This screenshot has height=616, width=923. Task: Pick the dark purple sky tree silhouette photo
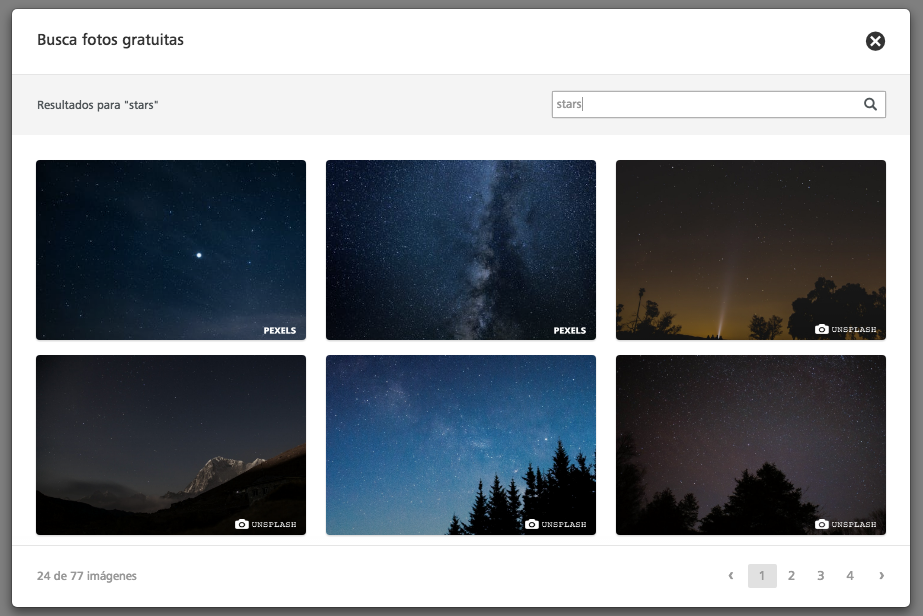[751, 445]
